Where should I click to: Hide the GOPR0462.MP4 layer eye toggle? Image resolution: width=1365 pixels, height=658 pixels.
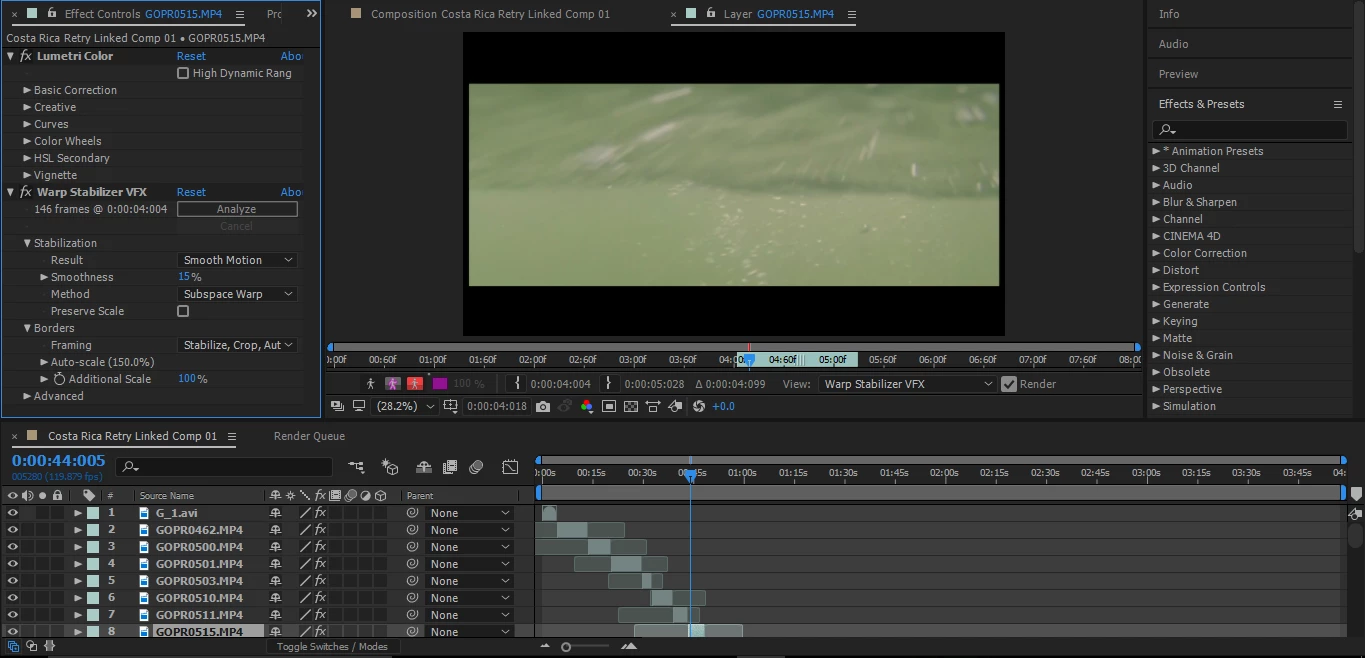point(13,530)
